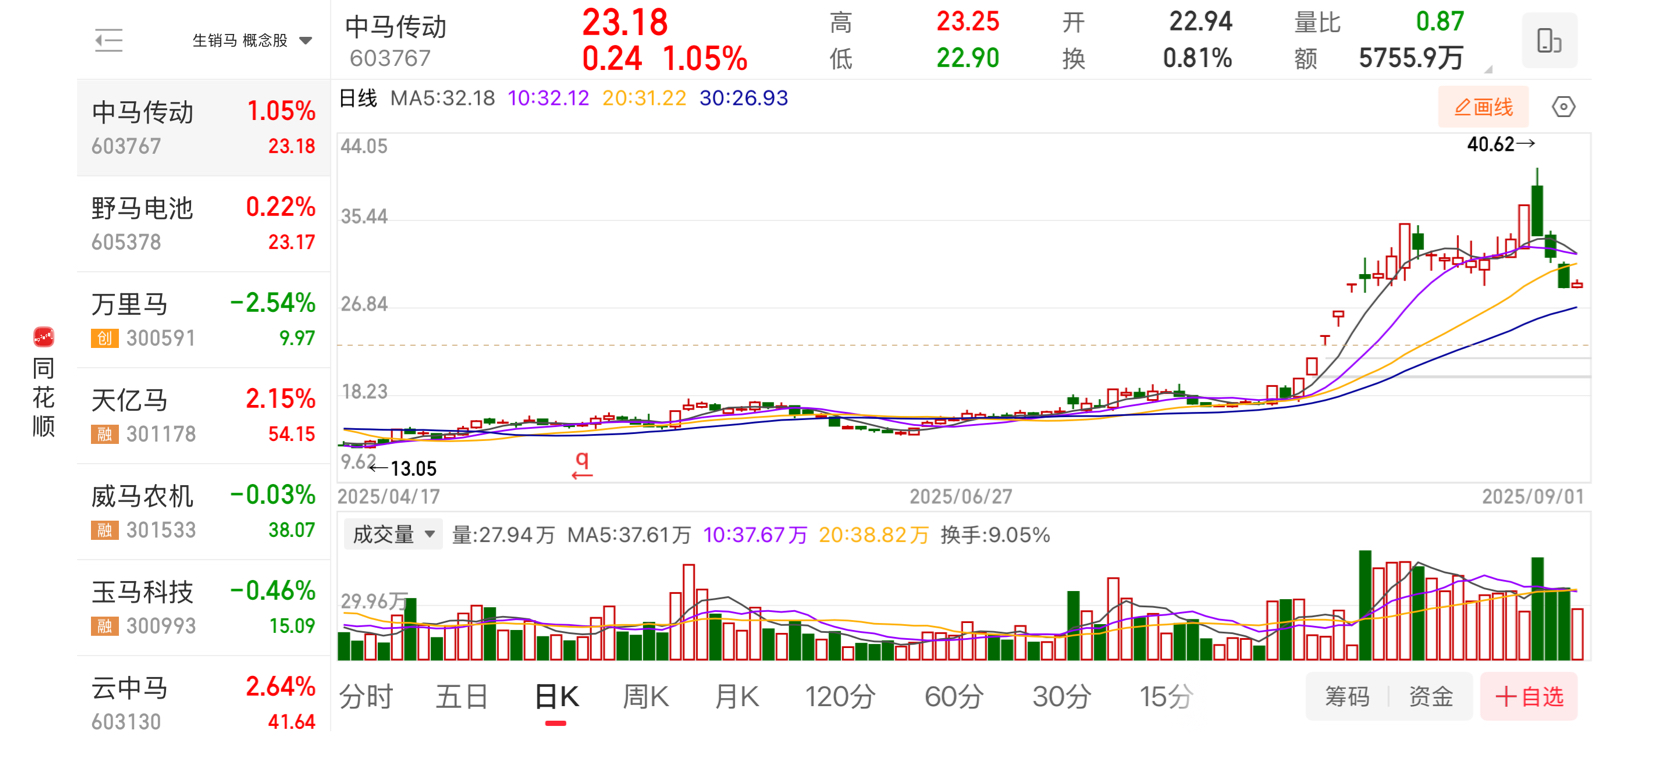
Task: Click the high price 23.25 value
Action: [967, 21]
